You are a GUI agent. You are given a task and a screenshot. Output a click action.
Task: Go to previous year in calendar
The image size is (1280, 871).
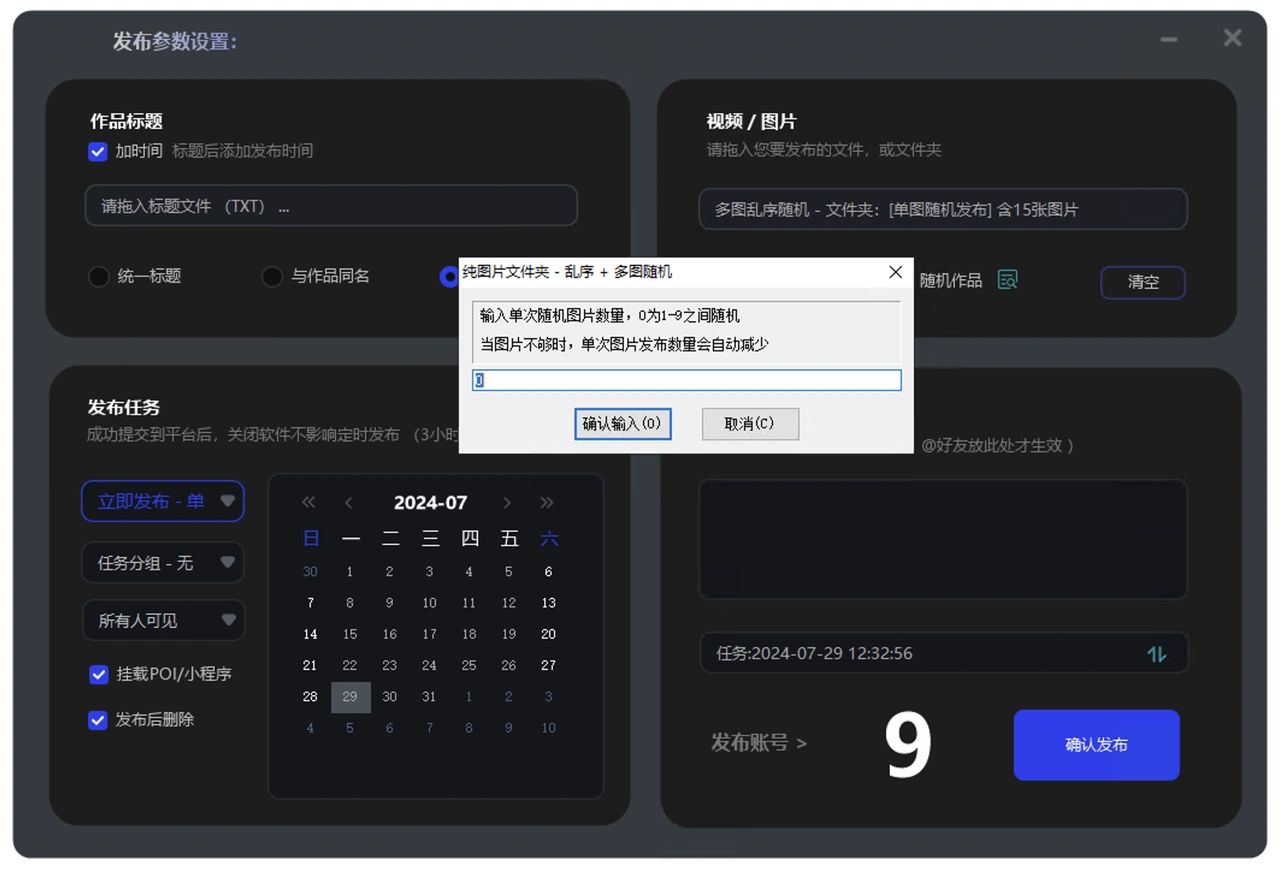click(x=309, y=502)
